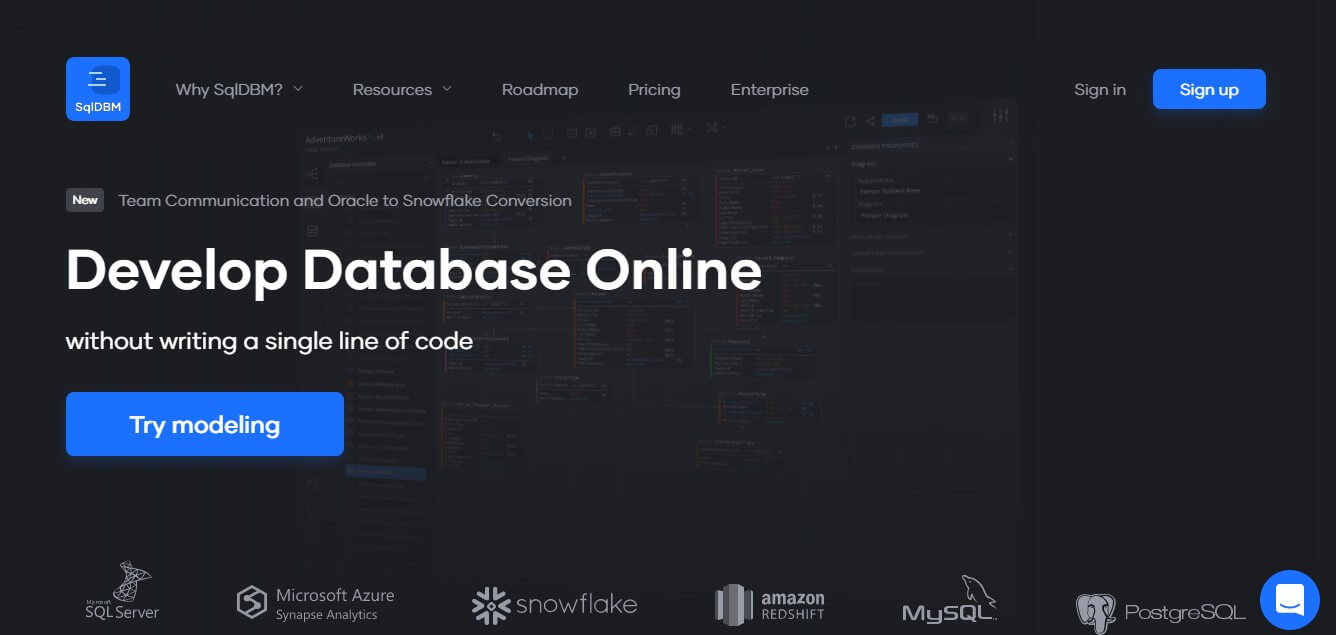Select the Snowflake logo

pos(554,604)
